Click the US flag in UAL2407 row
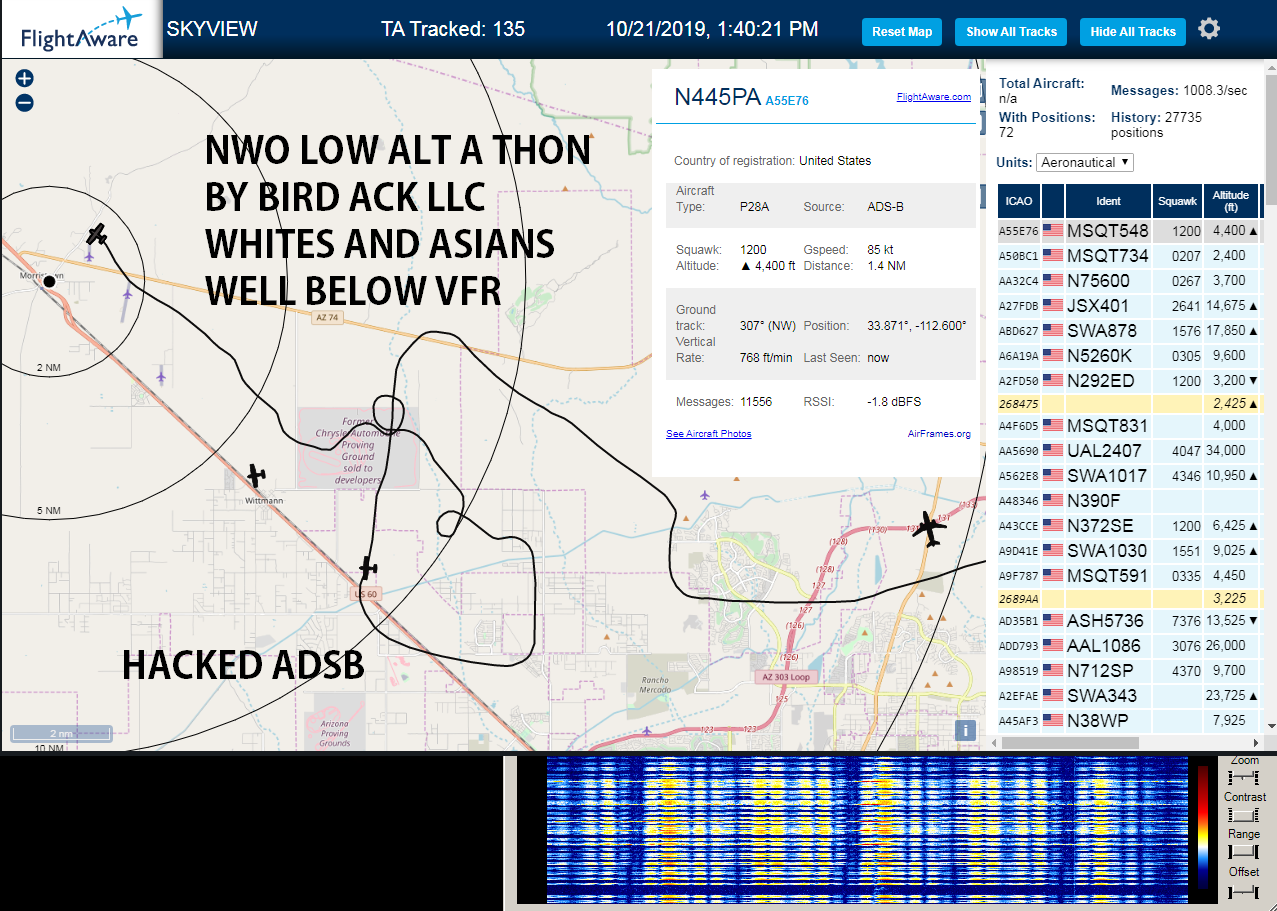1277x911 pixels. [1052, 451]
